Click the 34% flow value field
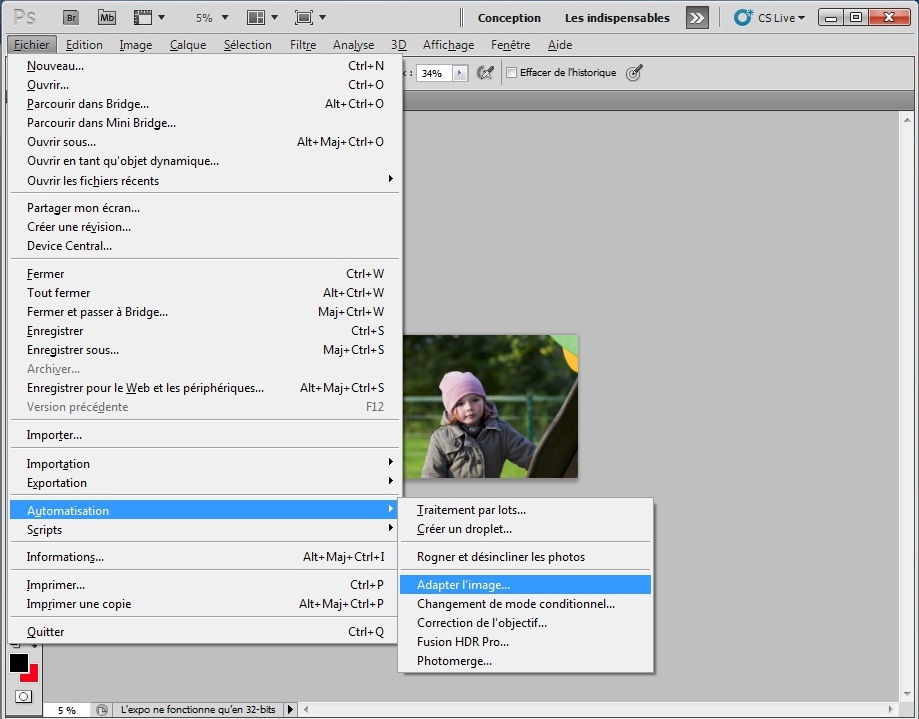 point(434,73)
